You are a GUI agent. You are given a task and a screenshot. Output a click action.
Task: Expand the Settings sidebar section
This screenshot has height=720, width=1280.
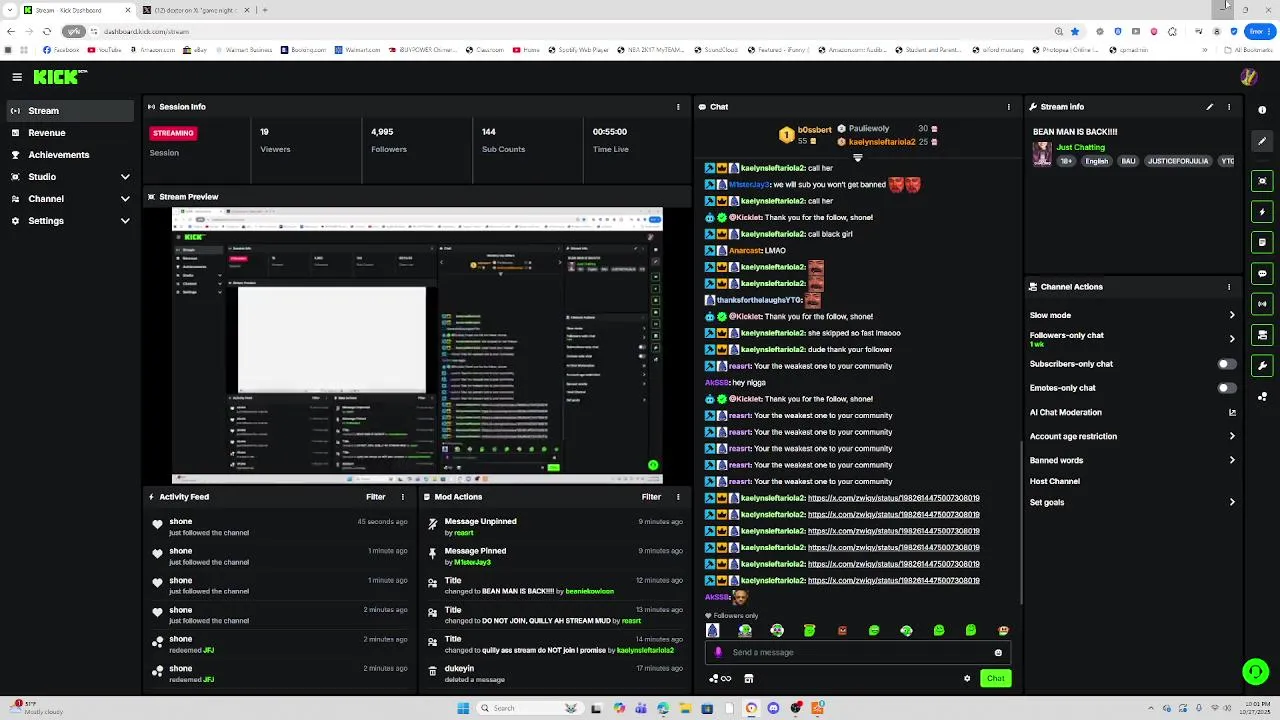[x=68, y=221]
